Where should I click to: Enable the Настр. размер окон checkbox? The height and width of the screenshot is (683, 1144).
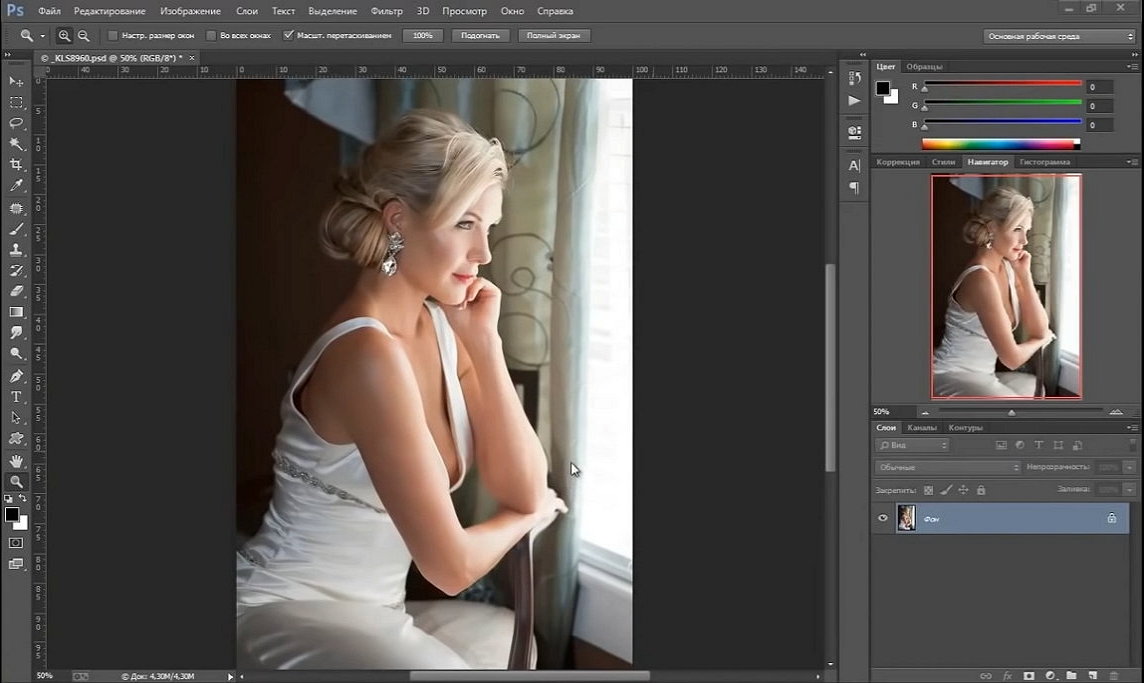[113, 35]
